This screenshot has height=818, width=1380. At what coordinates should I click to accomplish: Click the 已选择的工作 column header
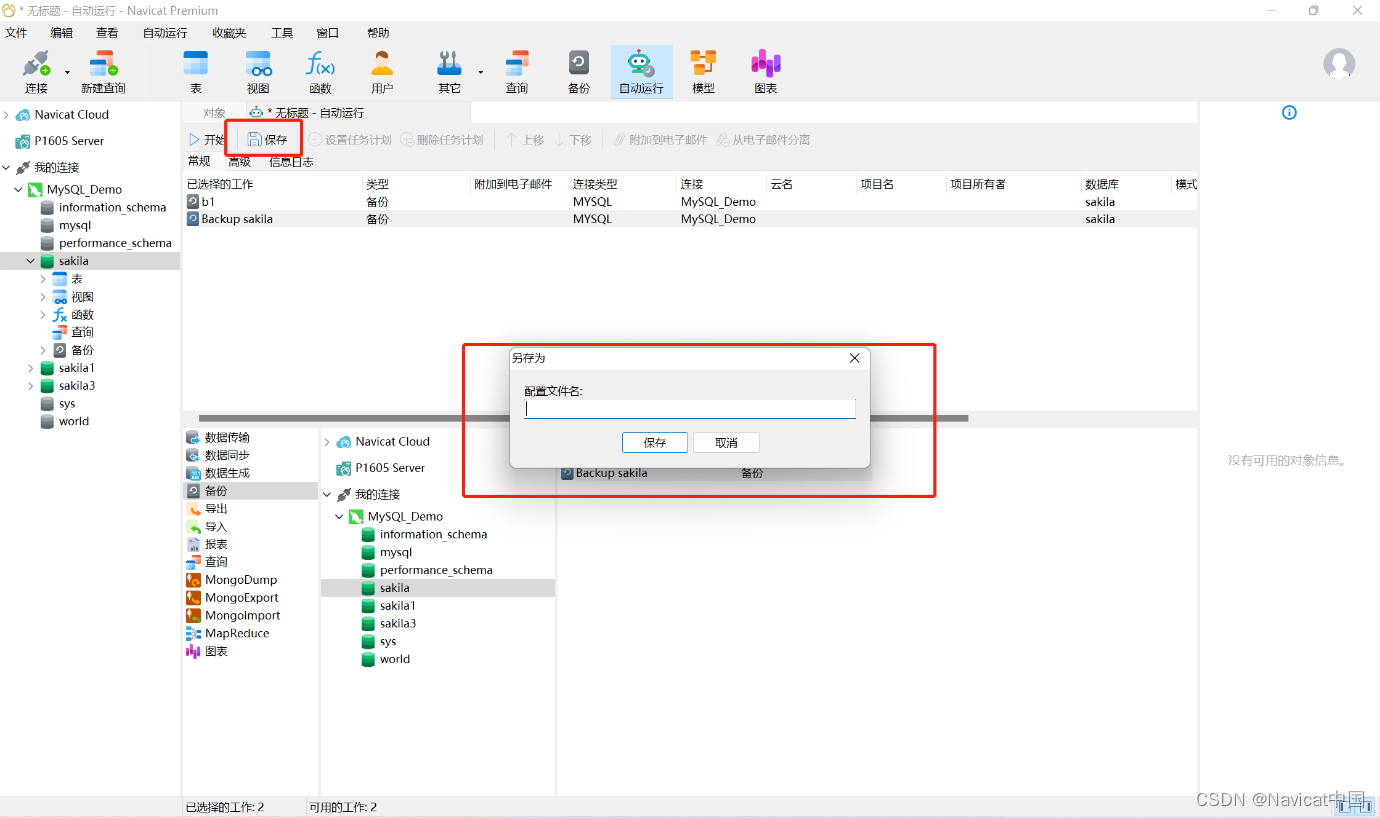point(273,184)
